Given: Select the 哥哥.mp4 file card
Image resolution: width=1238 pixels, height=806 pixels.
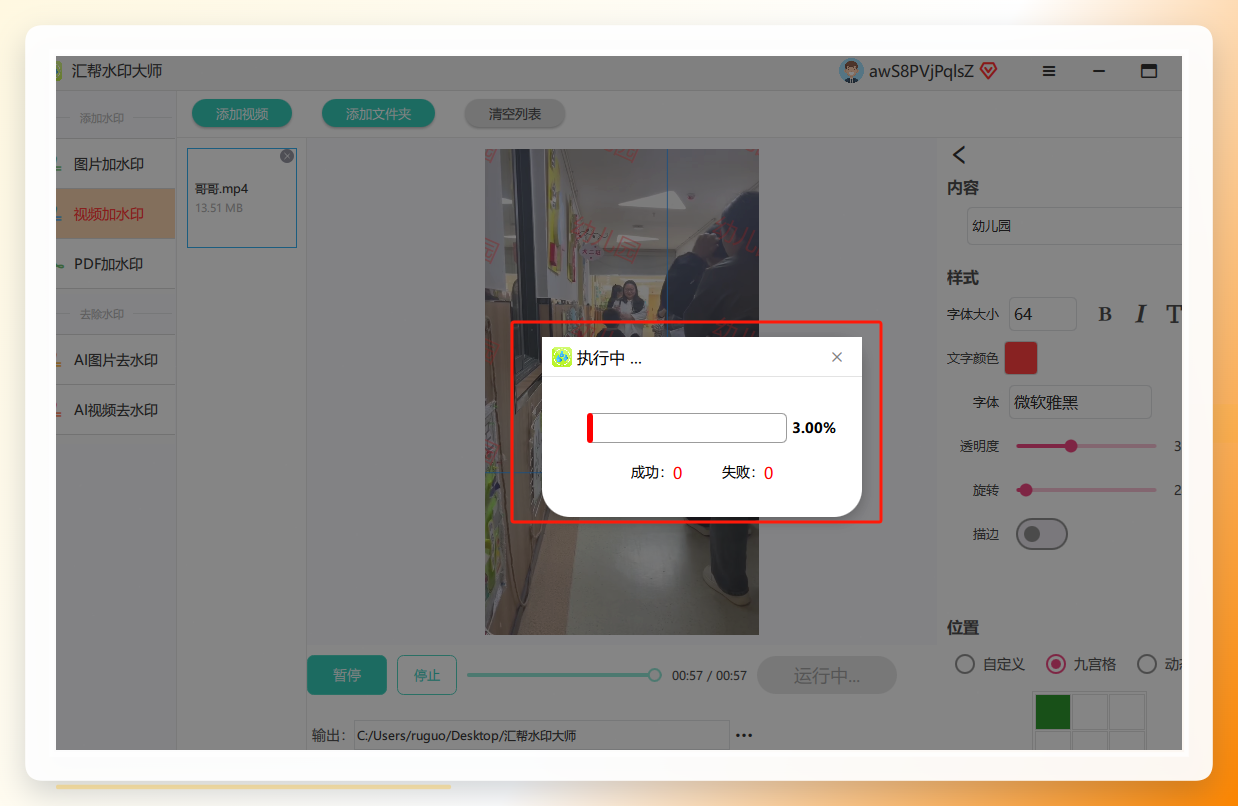Looking at the screenshot, I should [242, 198].
